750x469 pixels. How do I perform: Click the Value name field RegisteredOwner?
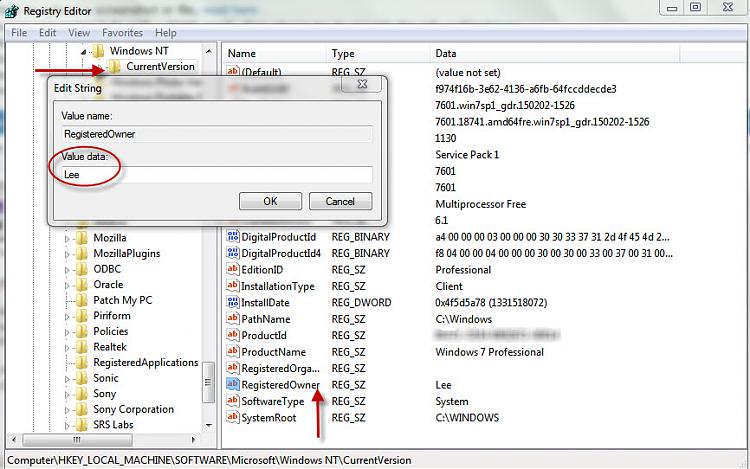(x=217, y=134)
